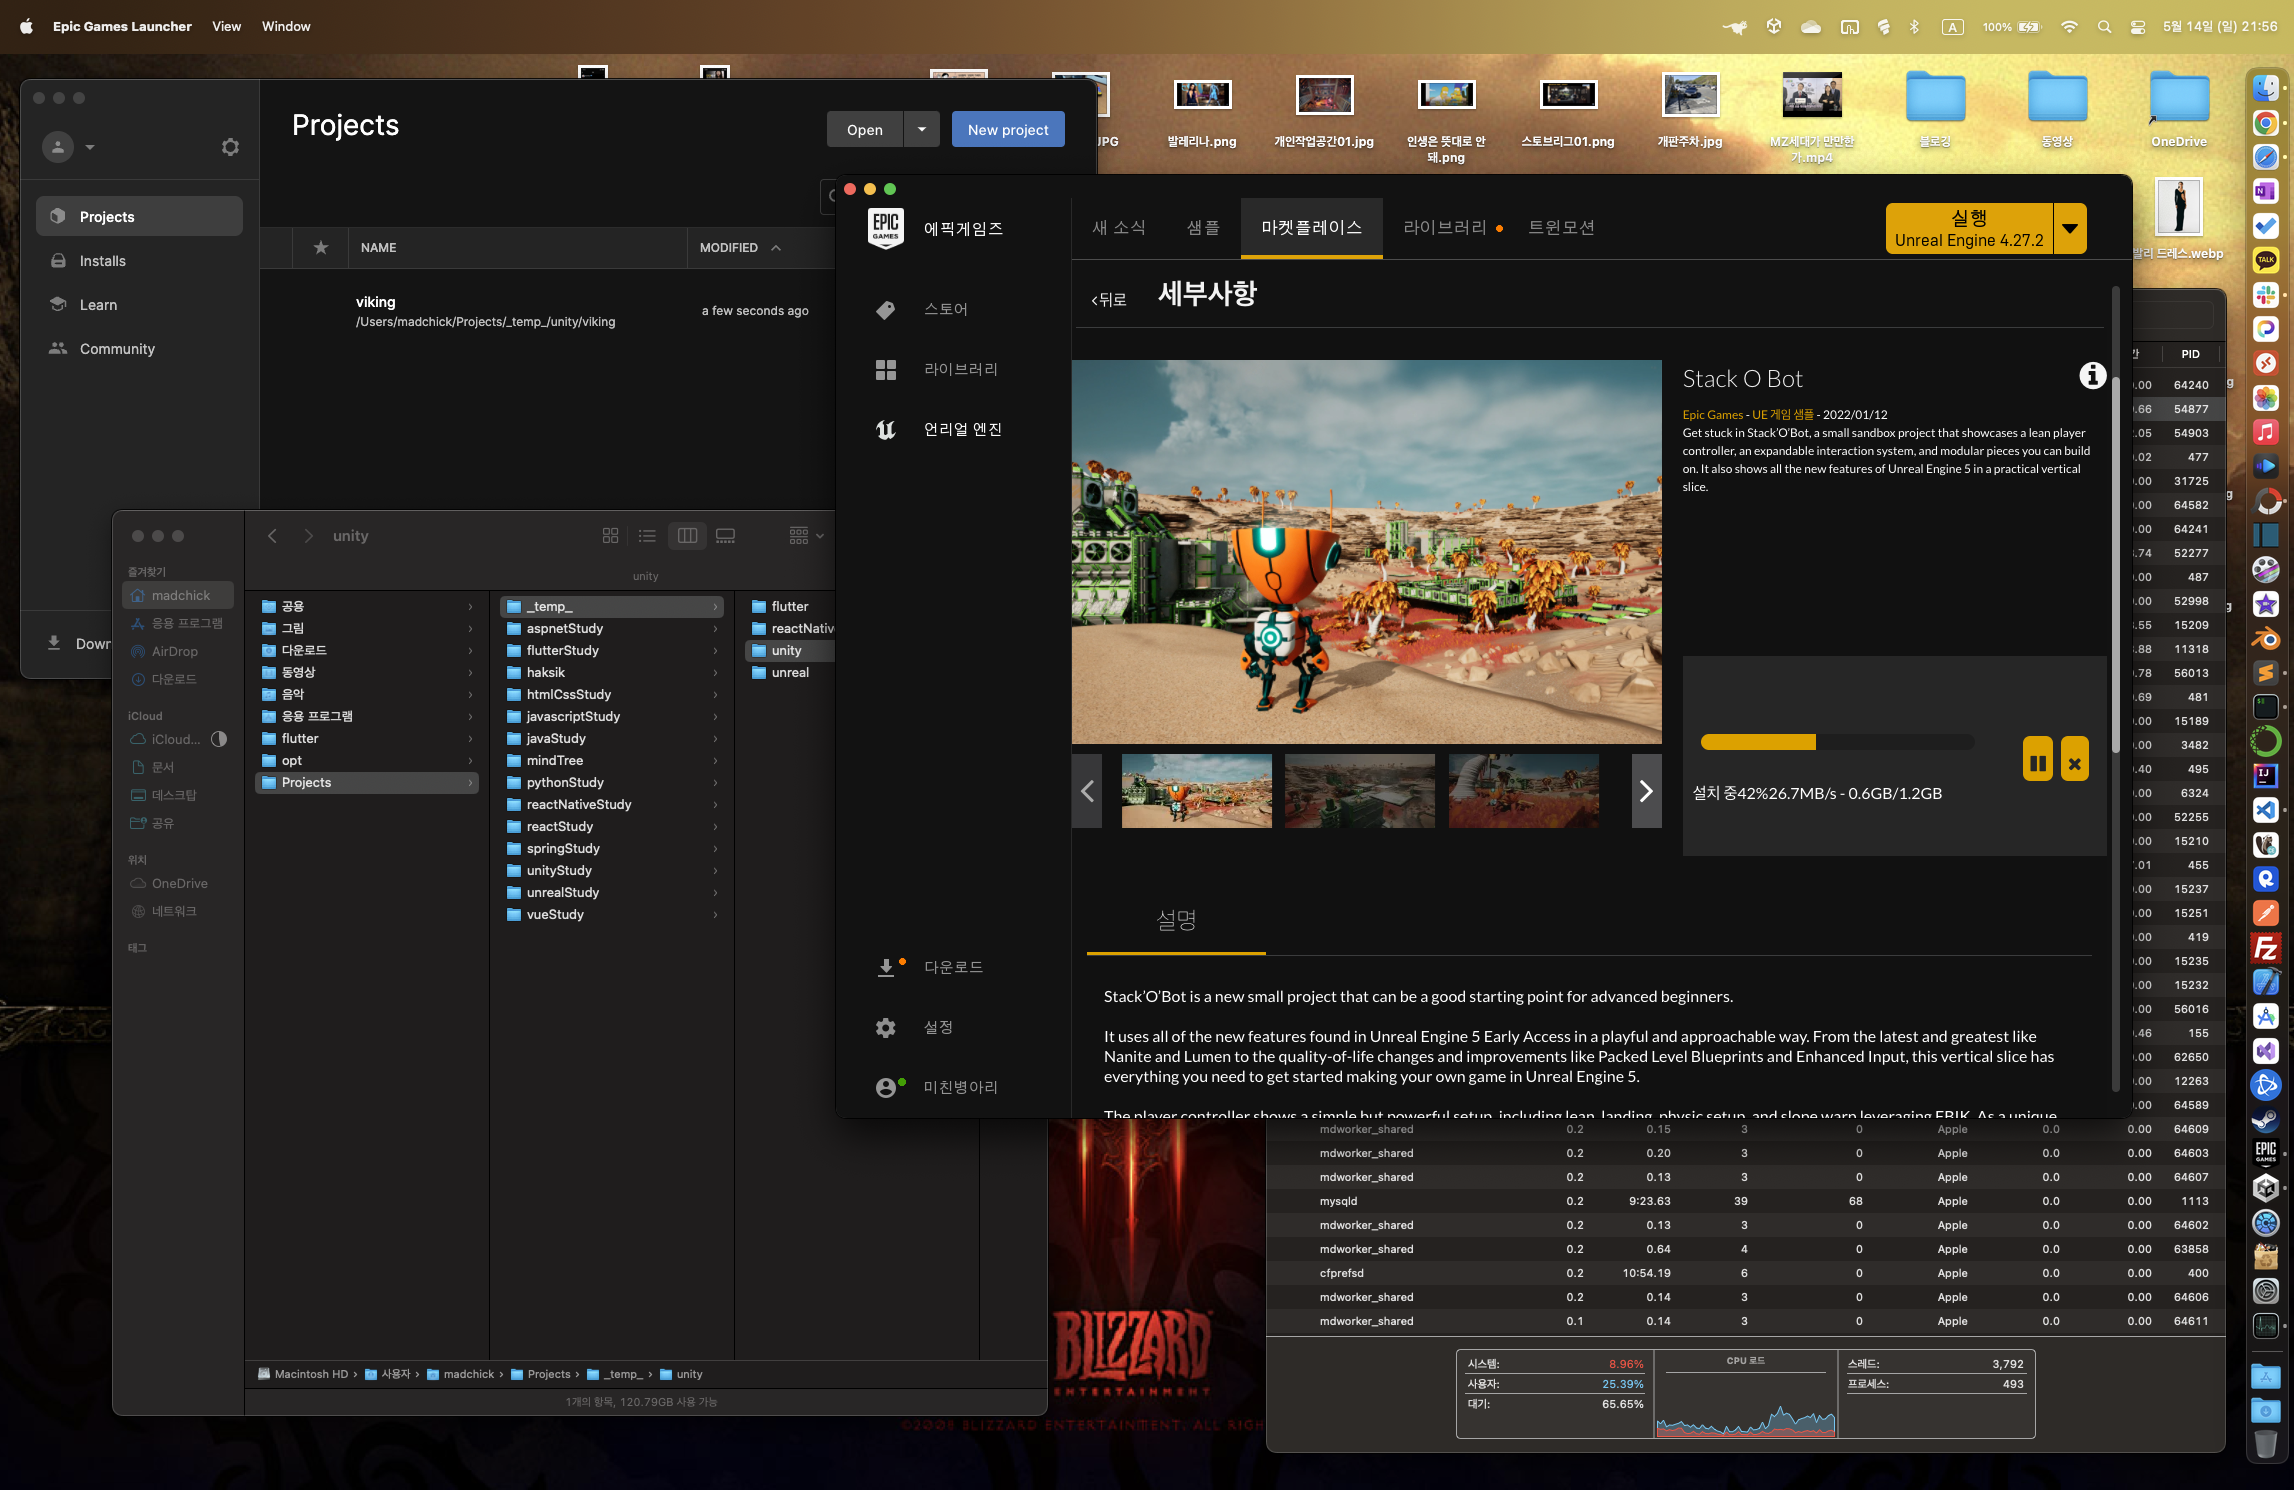This screenshot has width=2294, height=1490.
Task: Cancel the Stack O Bot installation
Action: (x=2075, y=761)
